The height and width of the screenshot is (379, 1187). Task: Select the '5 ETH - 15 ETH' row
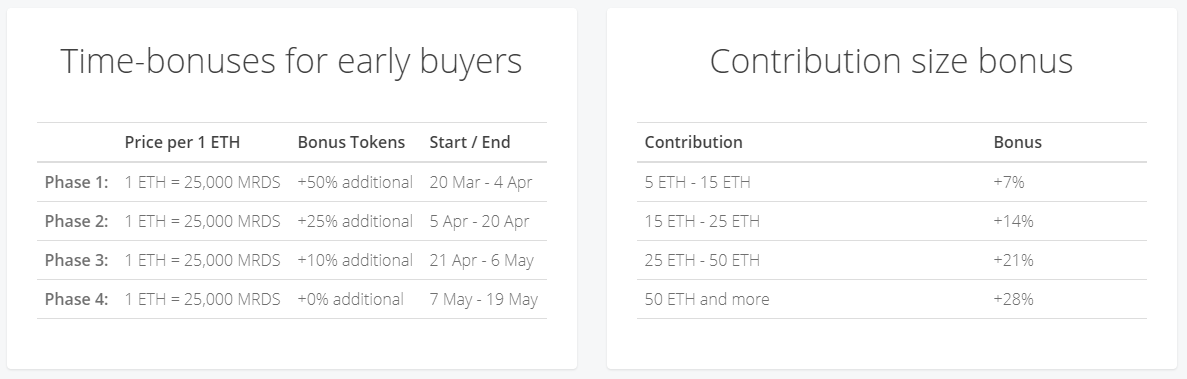892,182
